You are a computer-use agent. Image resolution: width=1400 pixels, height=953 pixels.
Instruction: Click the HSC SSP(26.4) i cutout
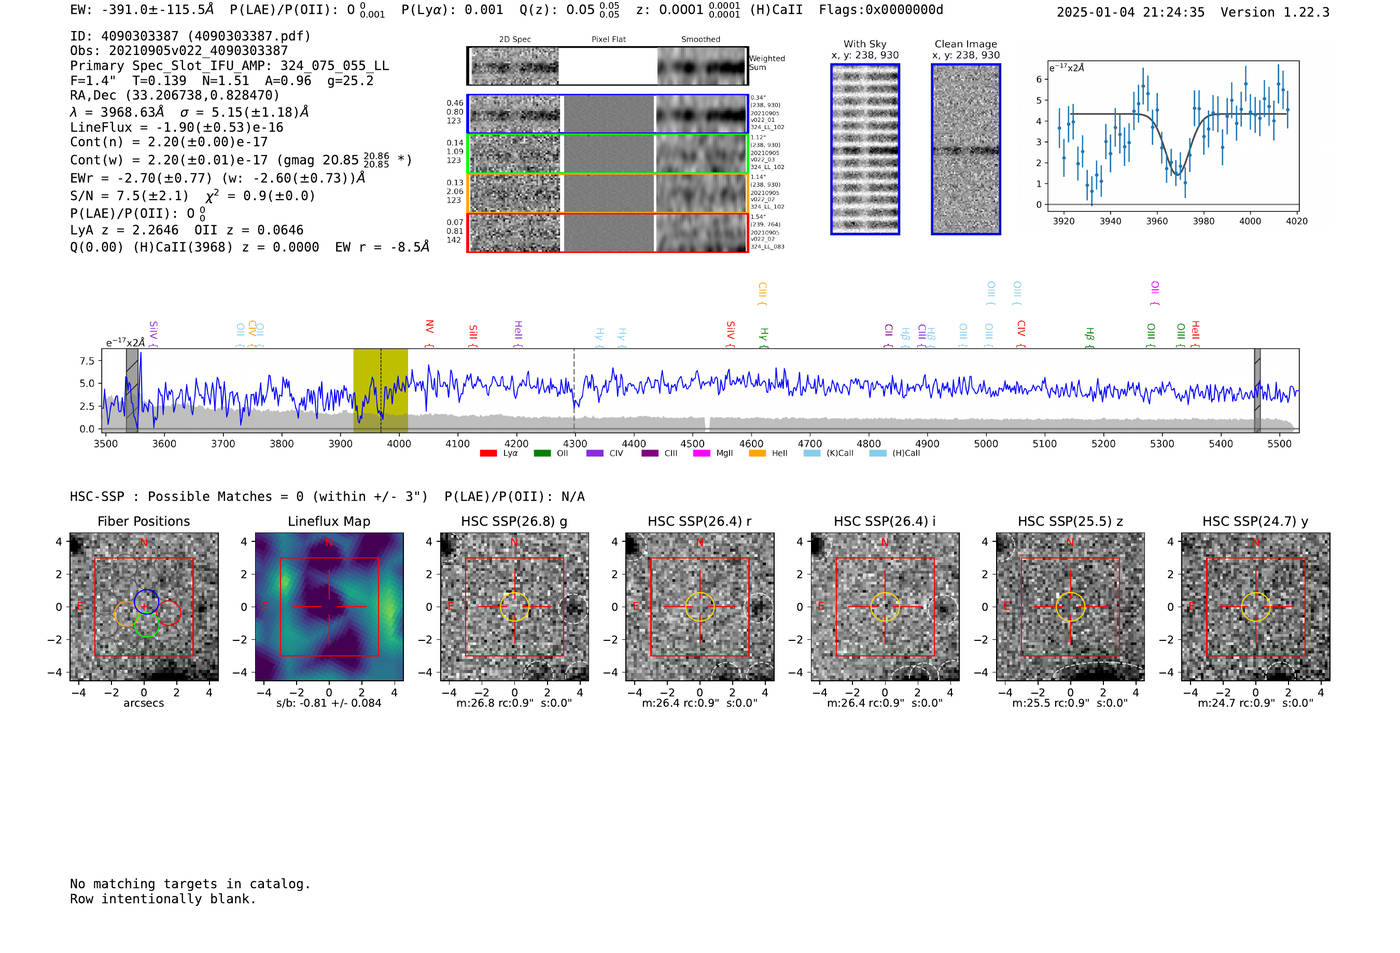pos(885,607)
